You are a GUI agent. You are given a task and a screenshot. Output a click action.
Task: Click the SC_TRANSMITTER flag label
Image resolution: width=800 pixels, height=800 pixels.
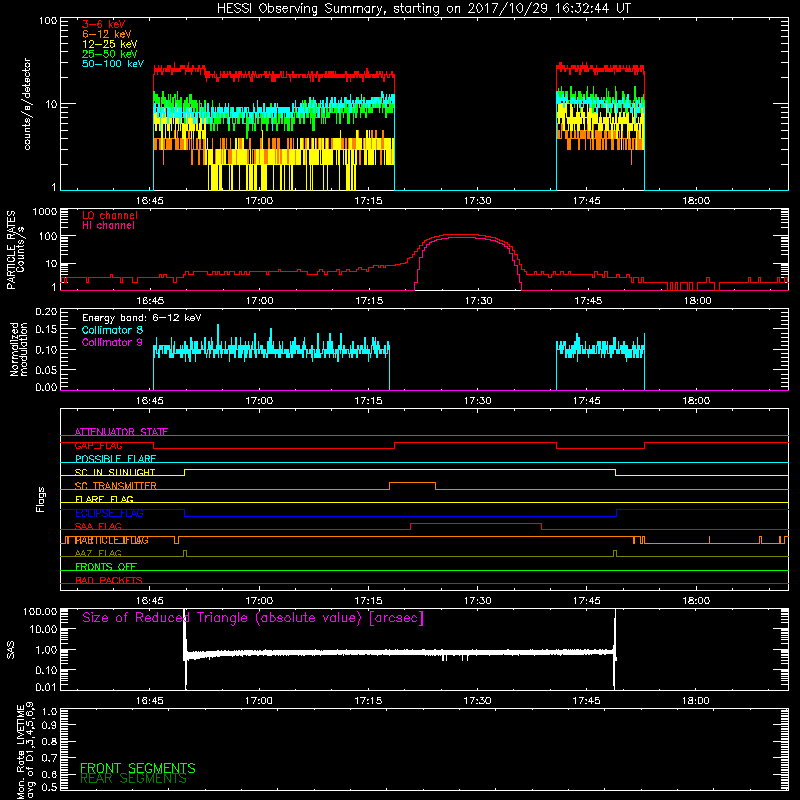tap(115, 486)
